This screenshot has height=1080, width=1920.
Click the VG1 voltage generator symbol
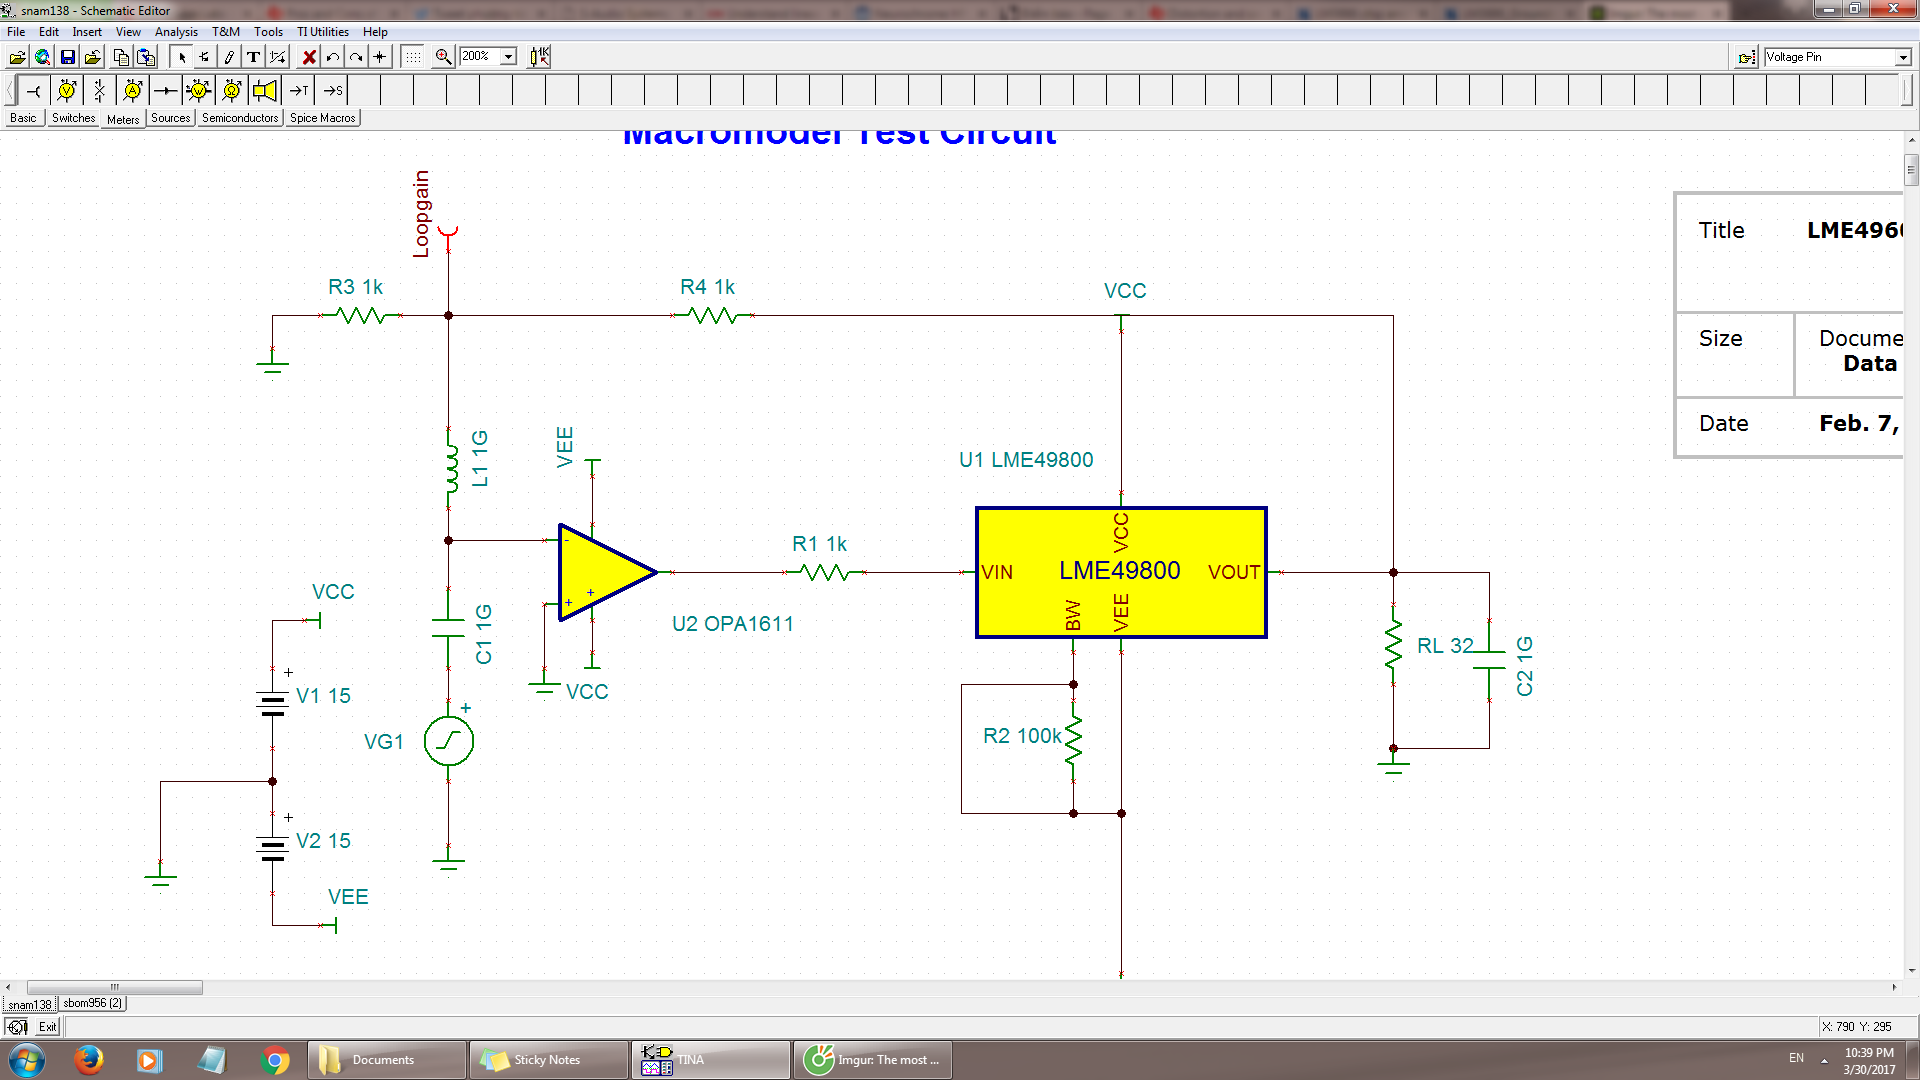click(x=449, y=741)
